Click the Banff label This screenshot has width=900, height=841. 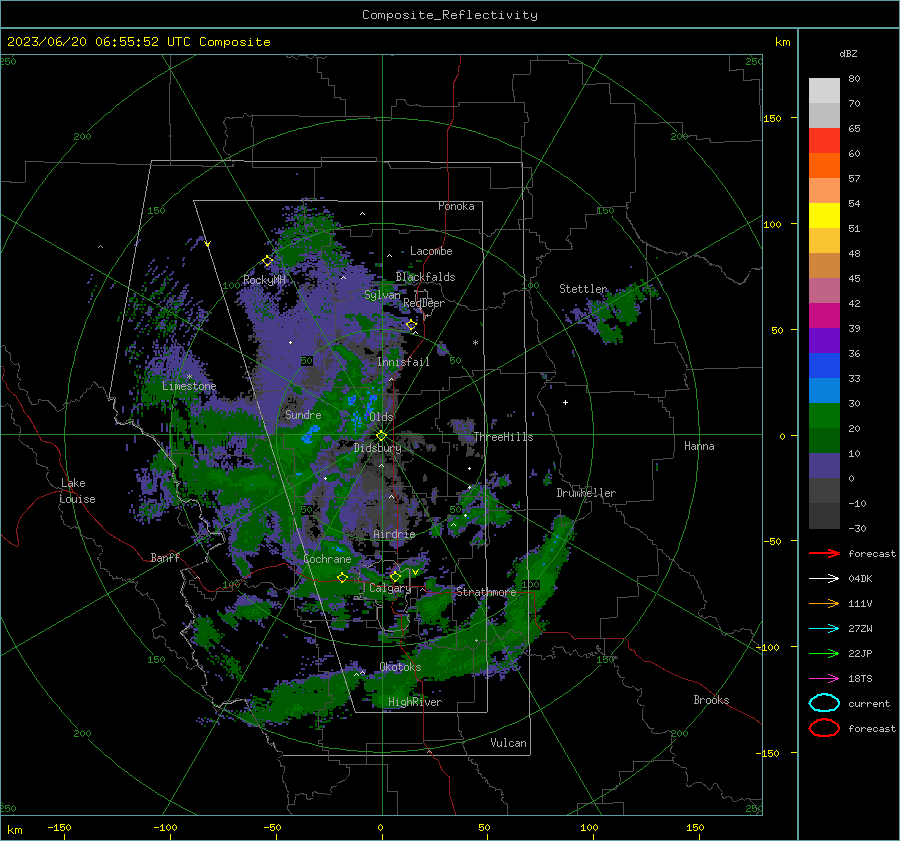[x=165, y=558]
